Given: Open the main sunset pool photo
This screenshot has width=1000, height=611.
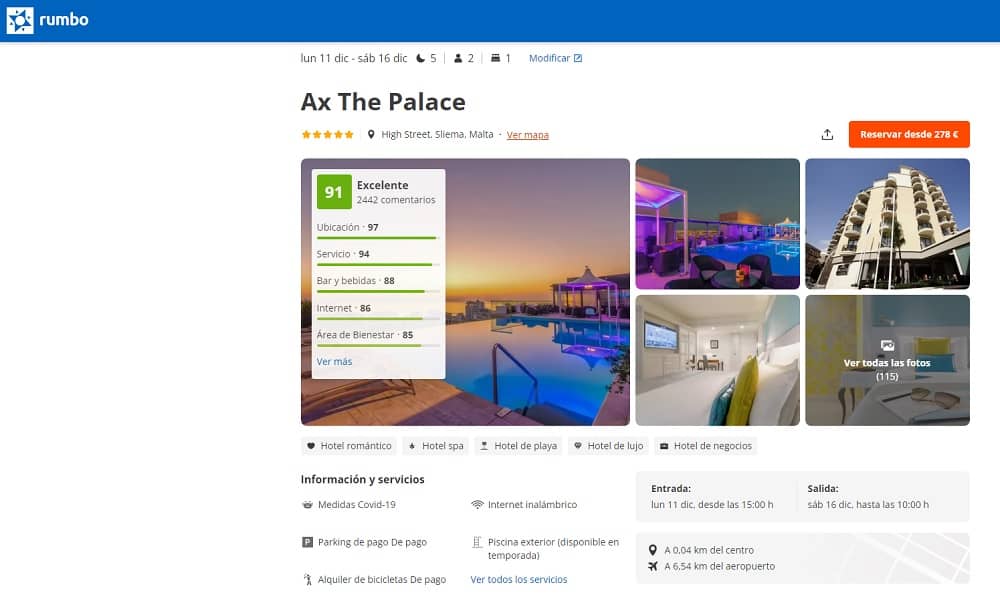Looking at the screenshot, I should (x=537, y=292).
